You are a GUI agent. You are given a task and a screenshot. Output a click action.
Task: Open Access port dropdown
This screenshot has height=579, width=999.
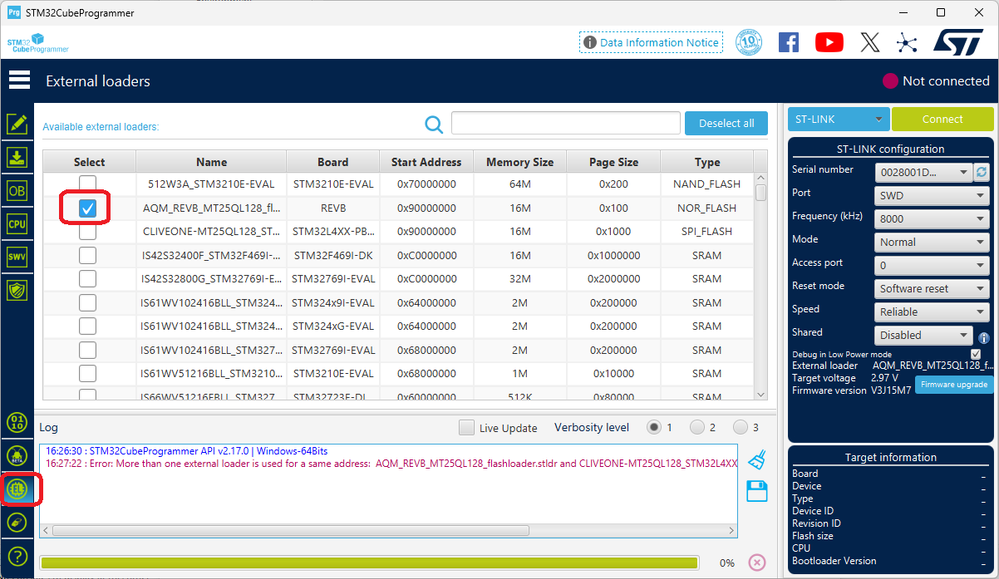[x=931, y=266]
